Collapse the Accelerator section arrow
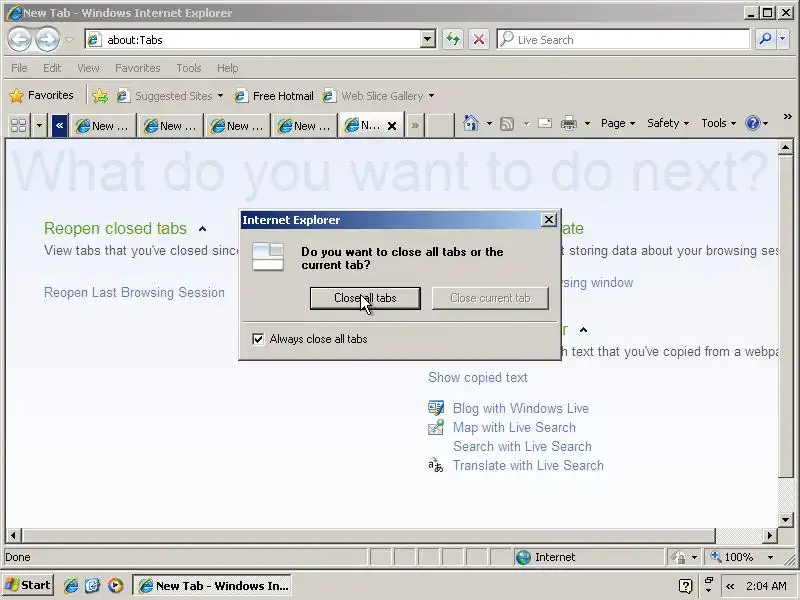The image size is (800, 600). [x=583, y=330]
